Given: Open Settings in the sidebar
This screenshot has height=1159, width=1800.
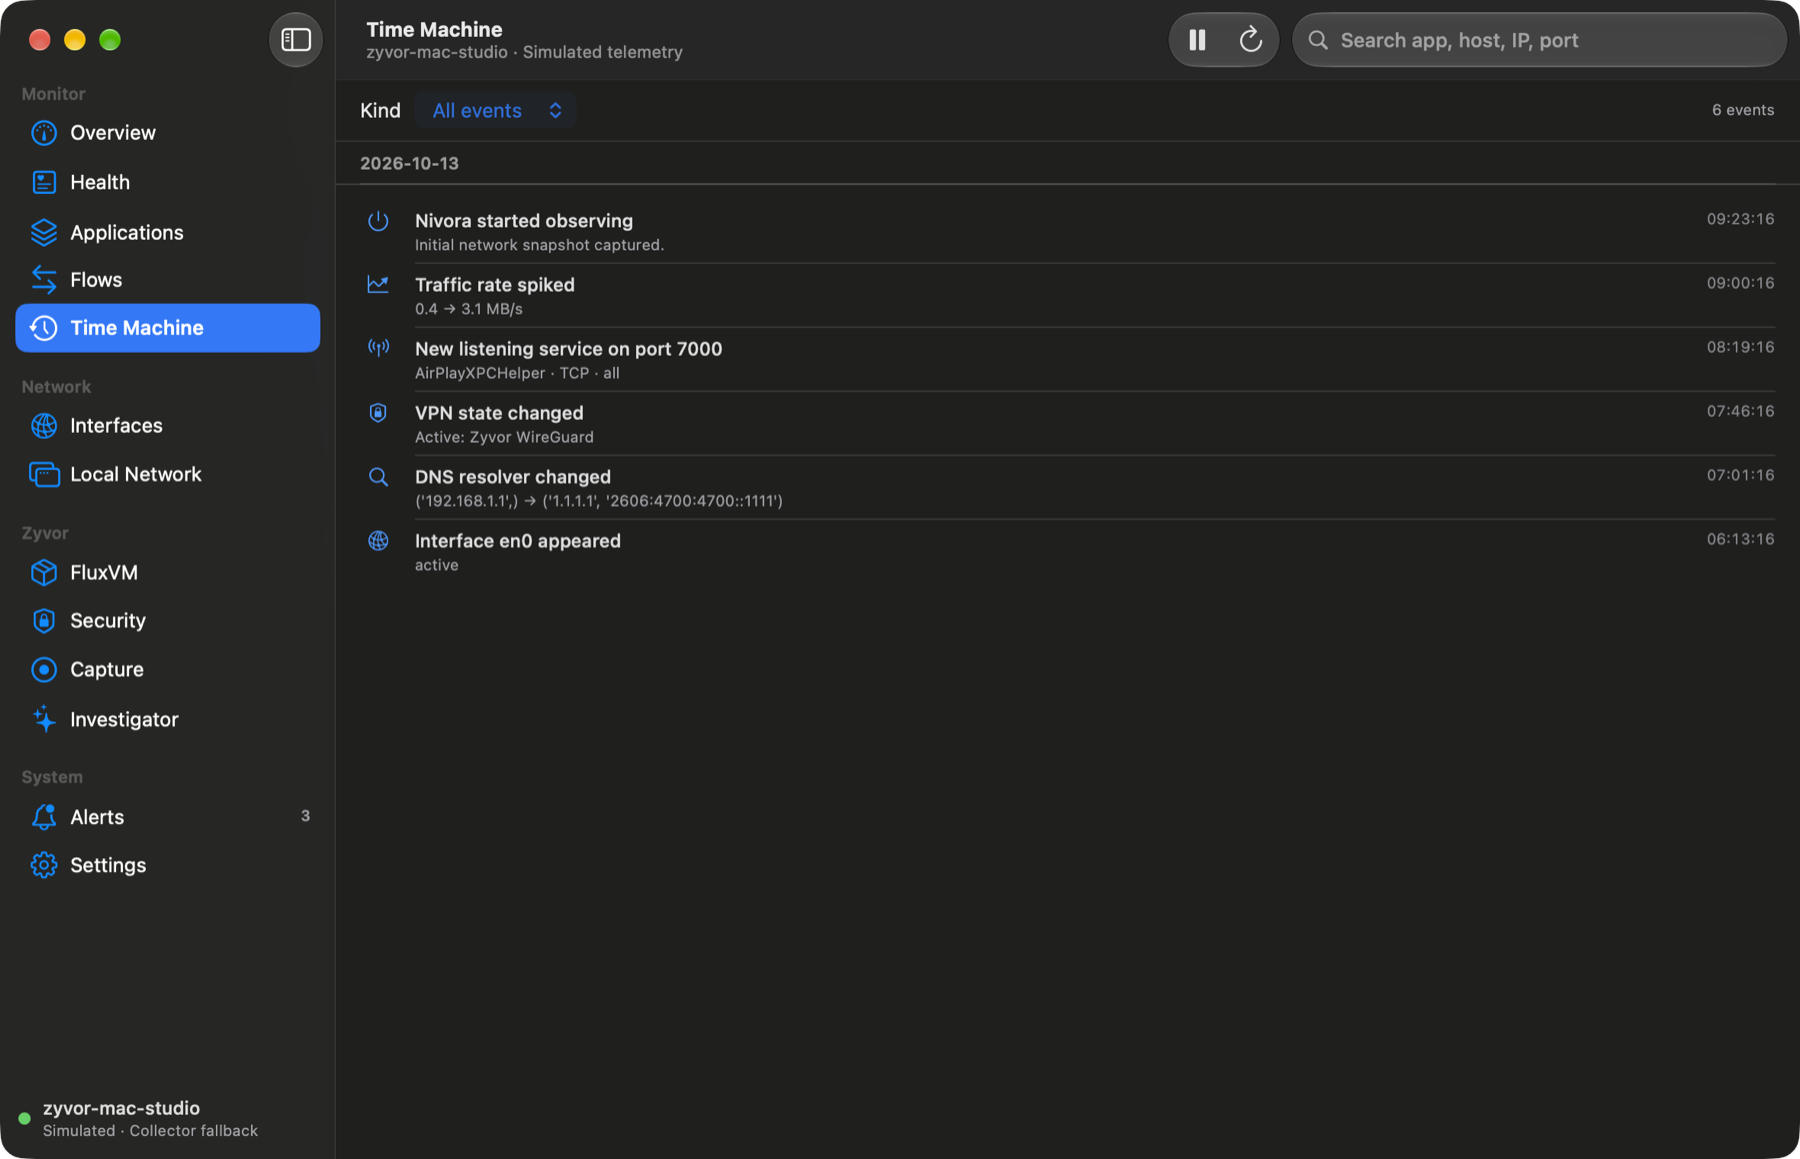Looking at the screenshot, I should click(x=168, y=865).
